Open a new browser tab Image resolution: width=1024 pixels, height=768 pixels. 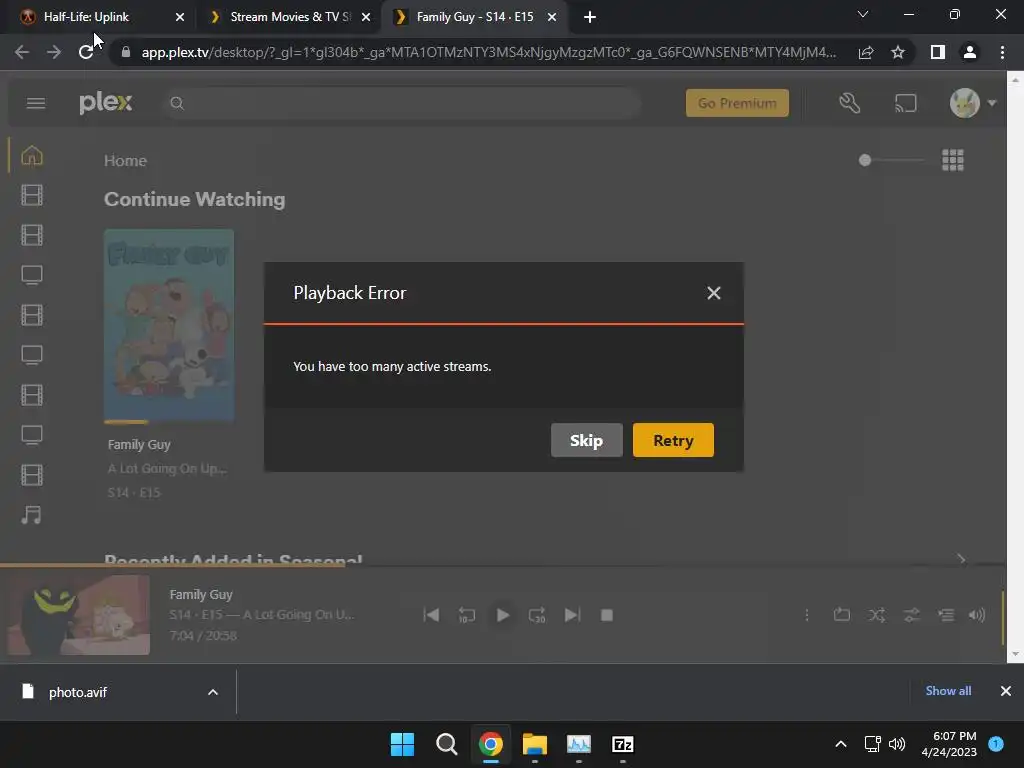590,17
